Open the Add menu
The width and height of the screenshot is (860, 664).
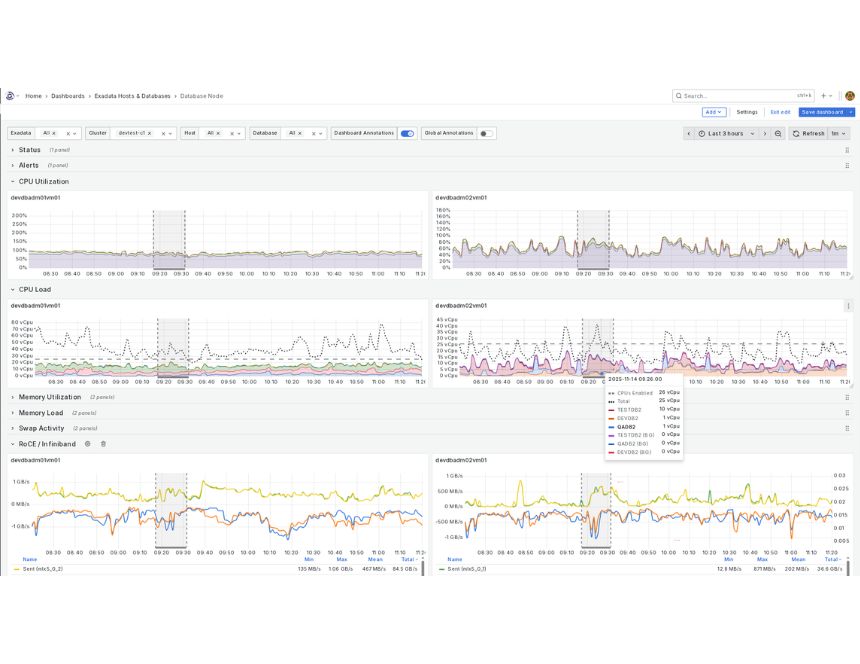pos(713,112)
